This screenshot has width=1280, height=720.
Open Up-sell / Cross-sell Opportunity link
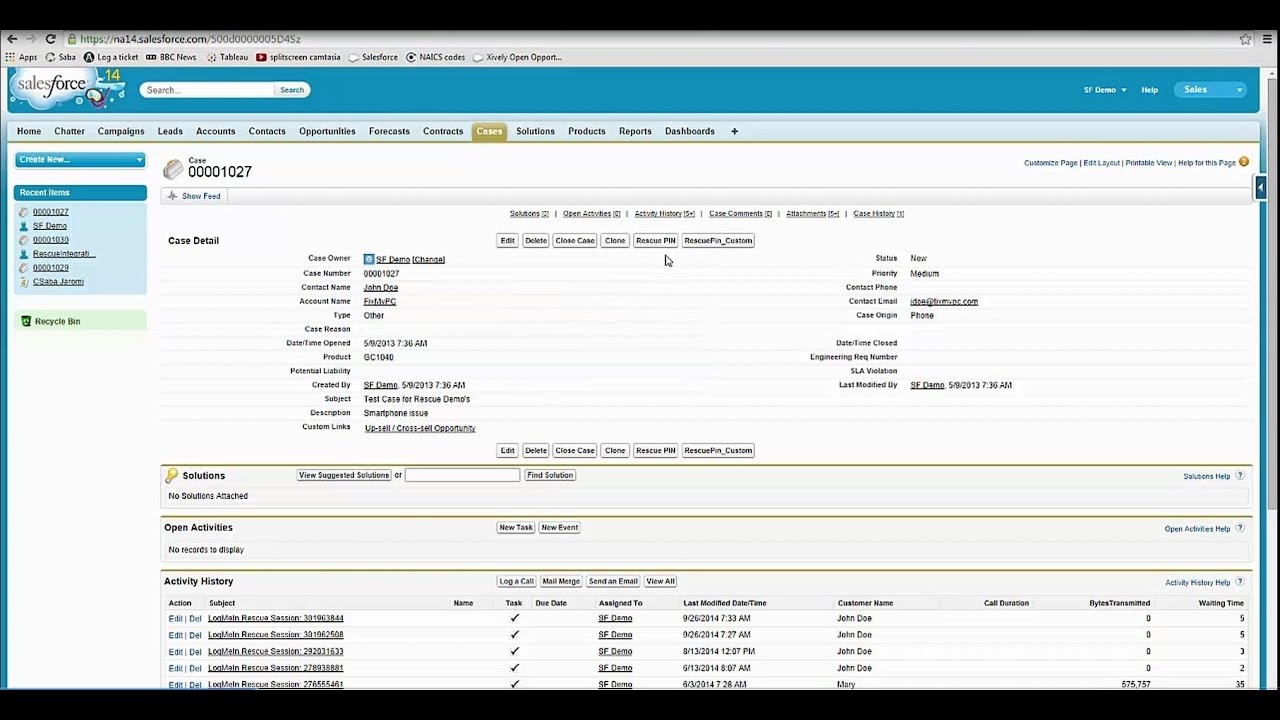pyautogui.click(x=420, y=428)
